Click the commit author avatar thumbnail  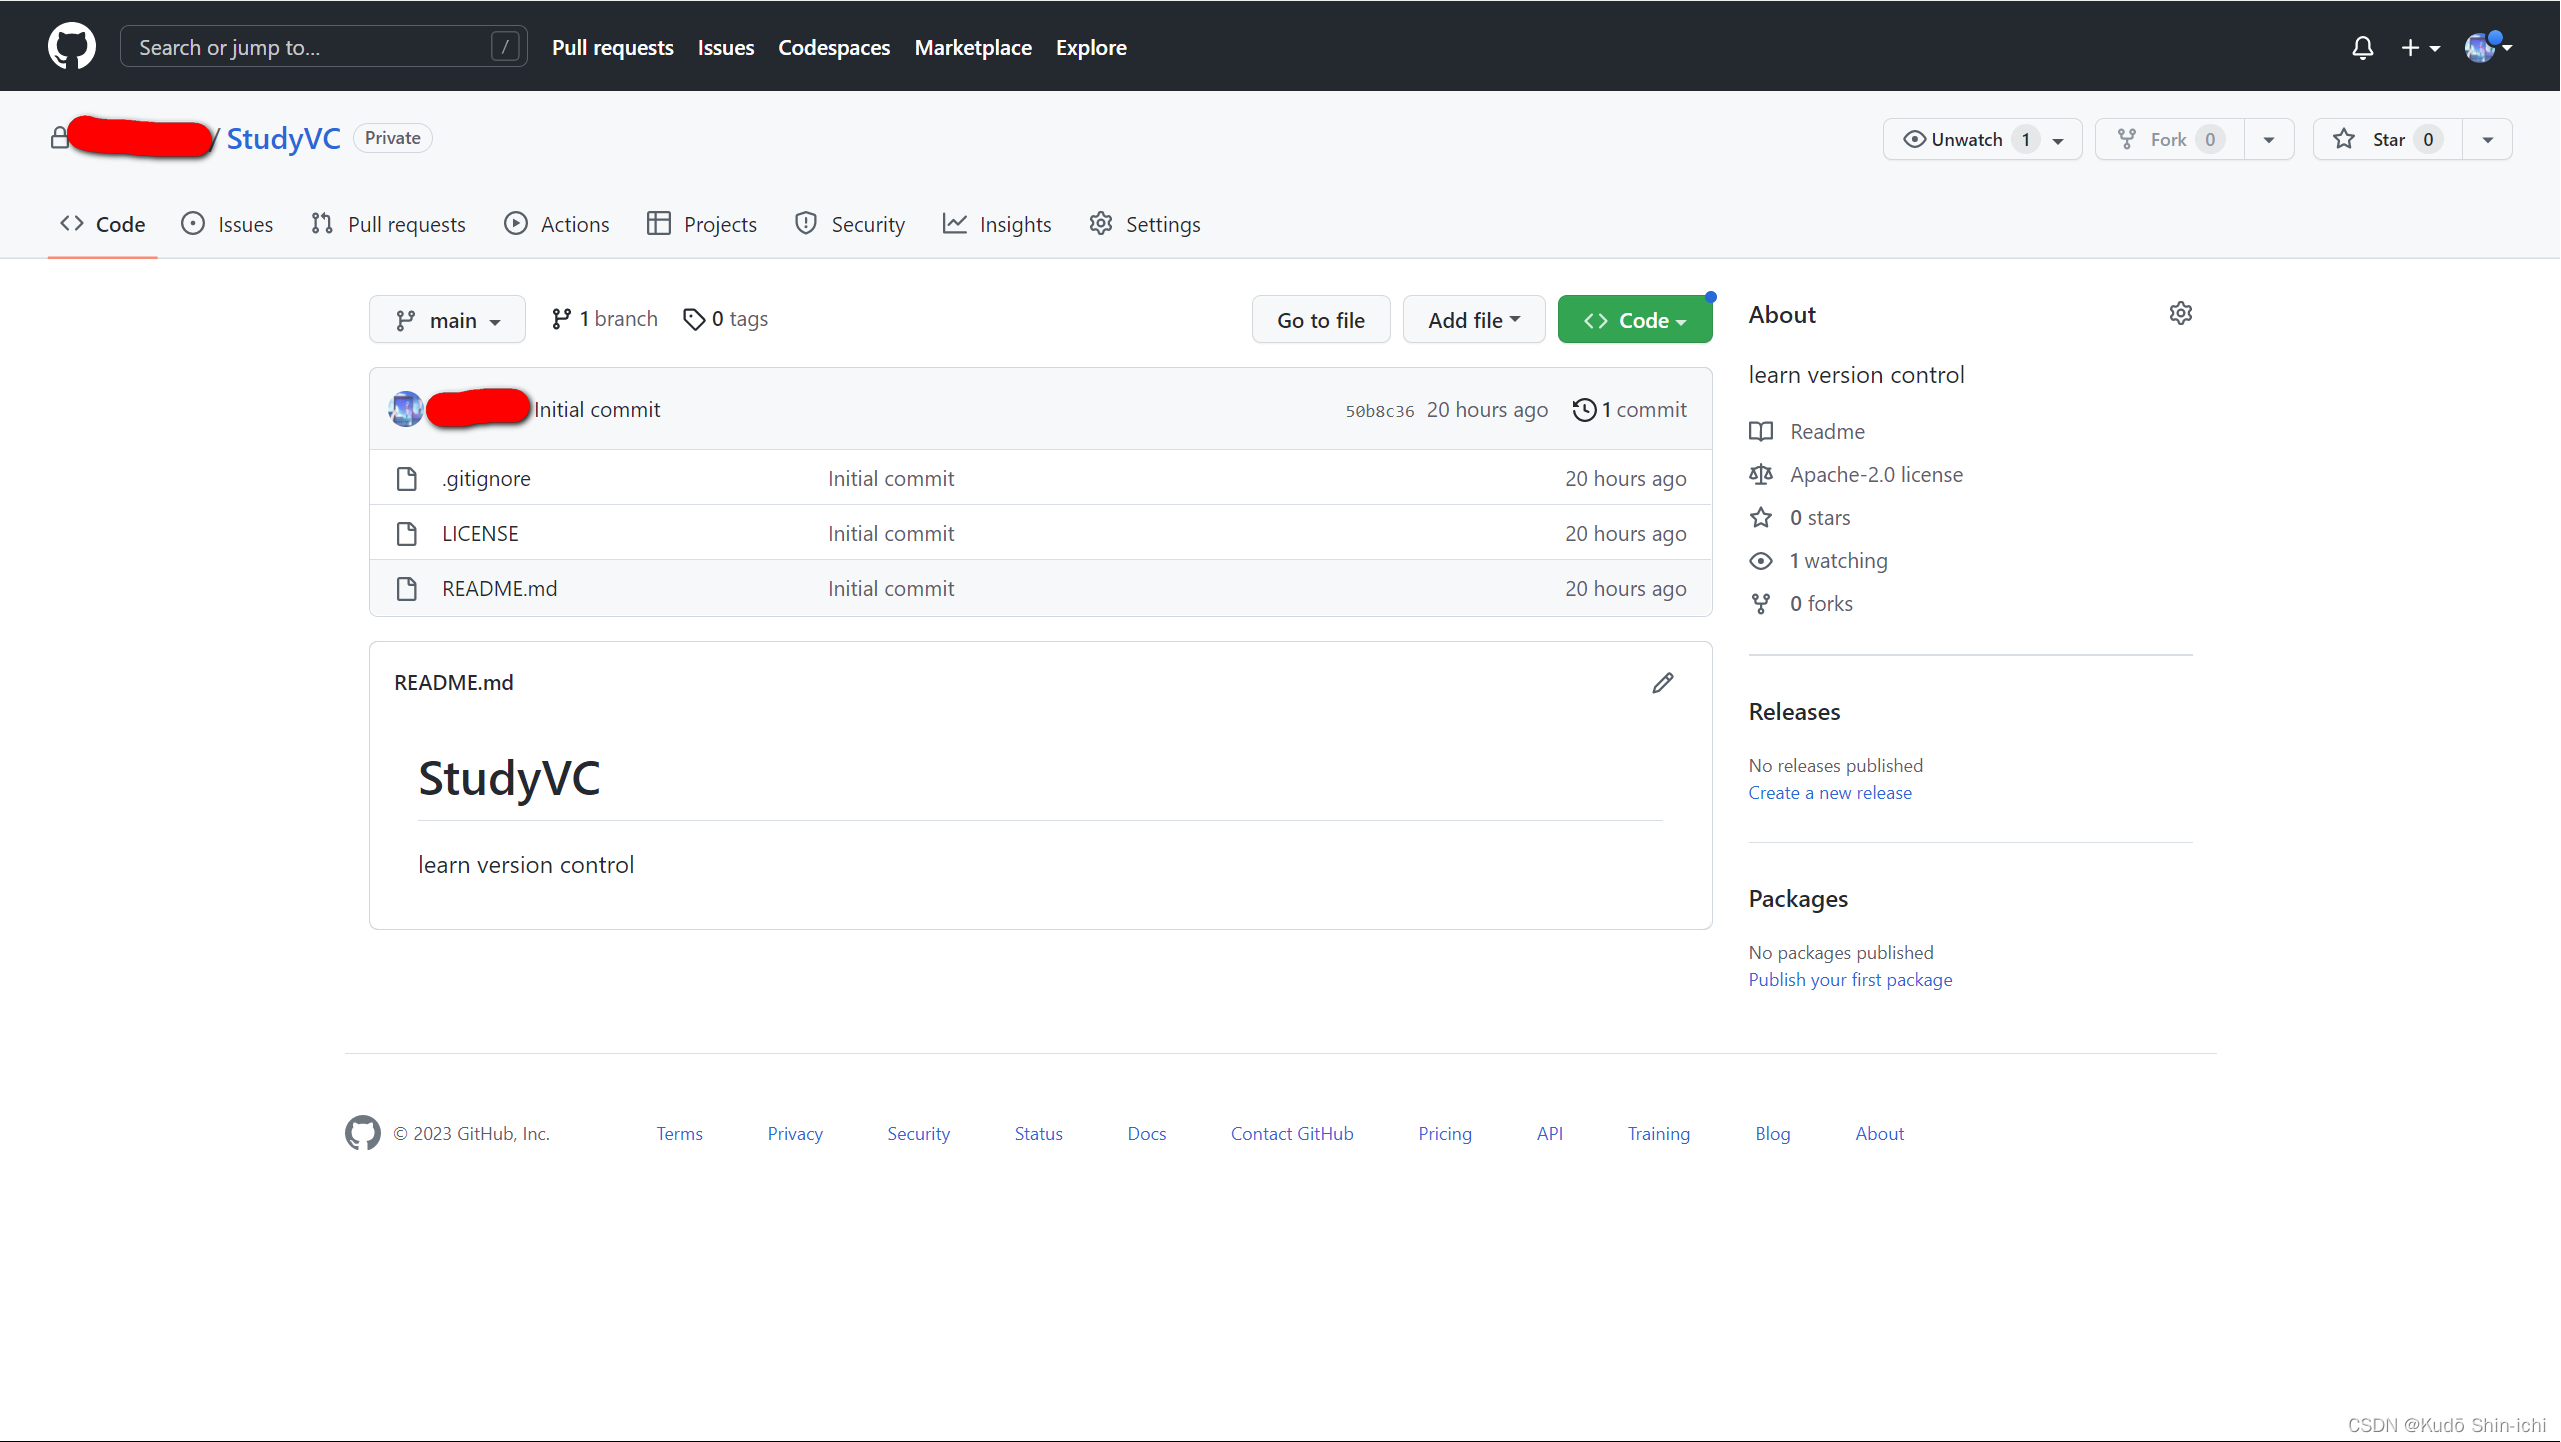pyautogui.click(x=406, y=409)
